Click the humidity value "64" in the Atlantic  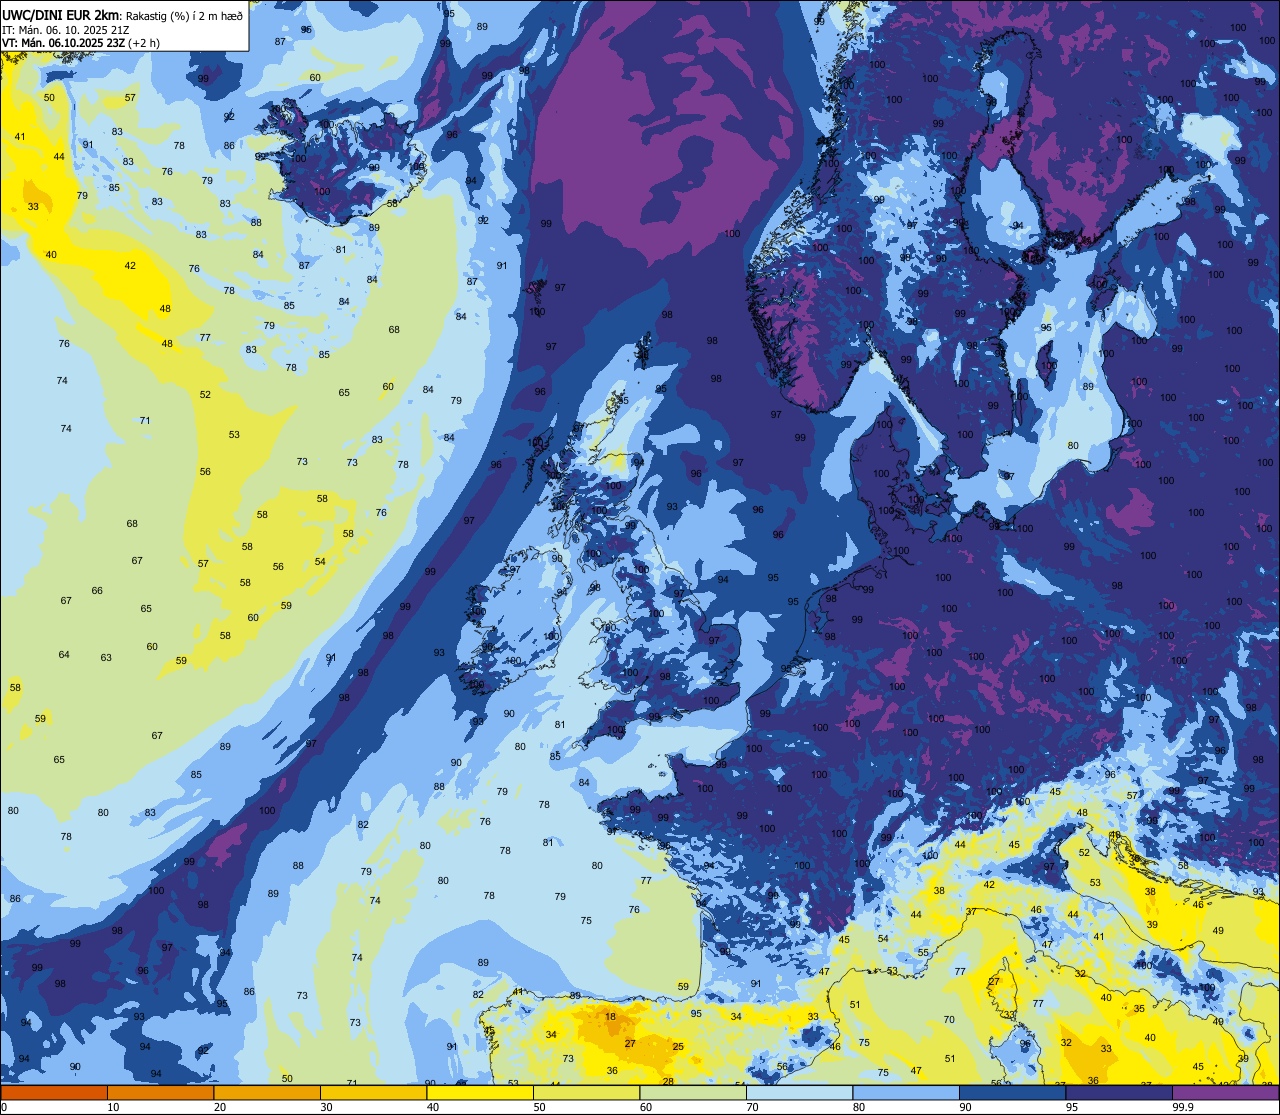[x=64, y=655]
